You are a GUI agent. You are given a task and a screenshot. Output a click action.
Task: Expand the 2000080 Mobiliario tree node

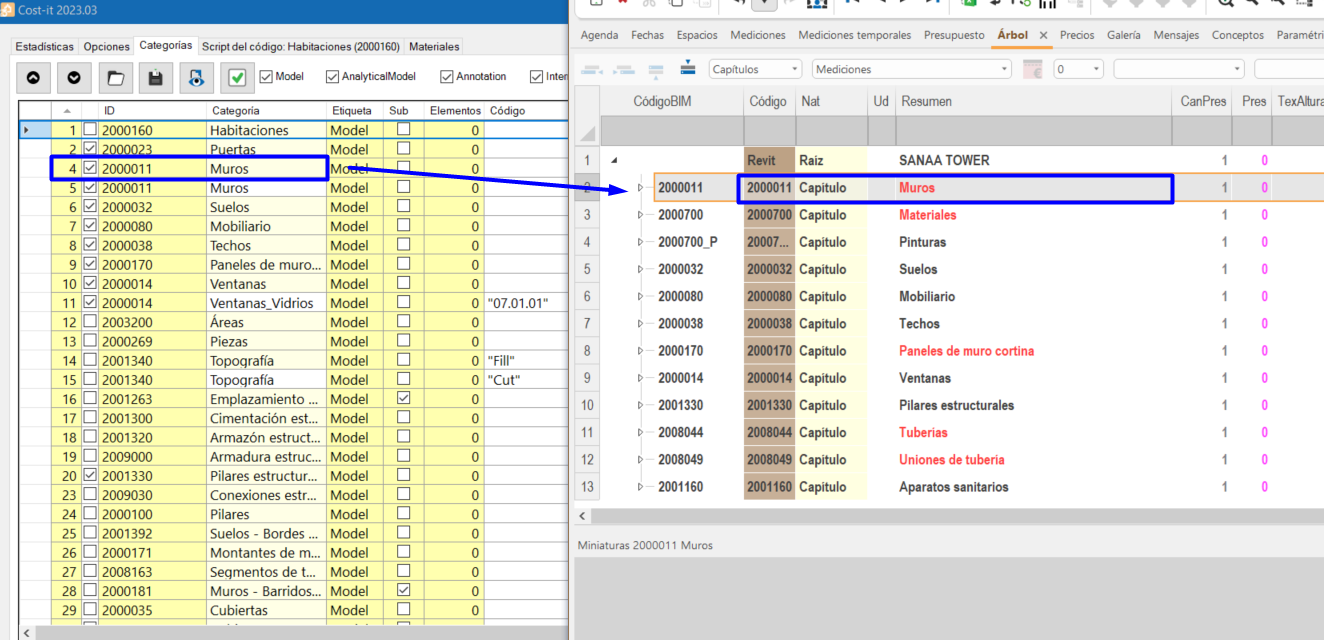[x=641, y=297]
